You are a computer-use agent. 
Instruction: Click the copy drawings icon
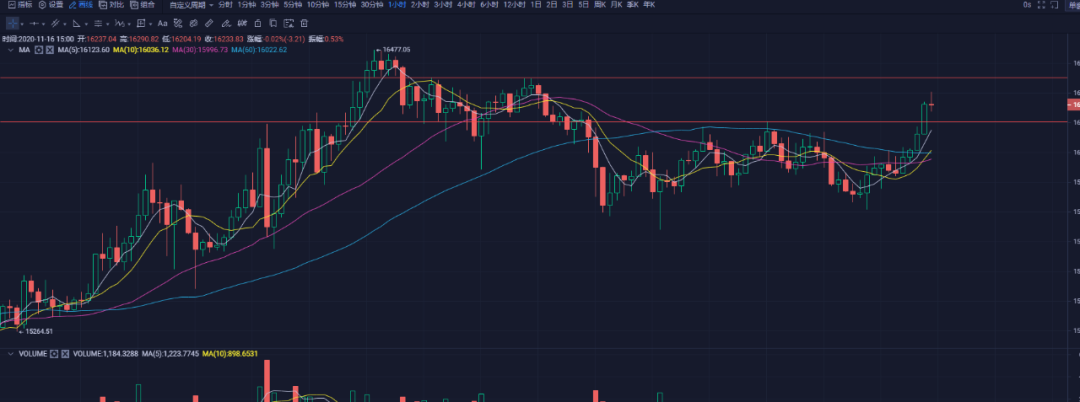point(273,23)
